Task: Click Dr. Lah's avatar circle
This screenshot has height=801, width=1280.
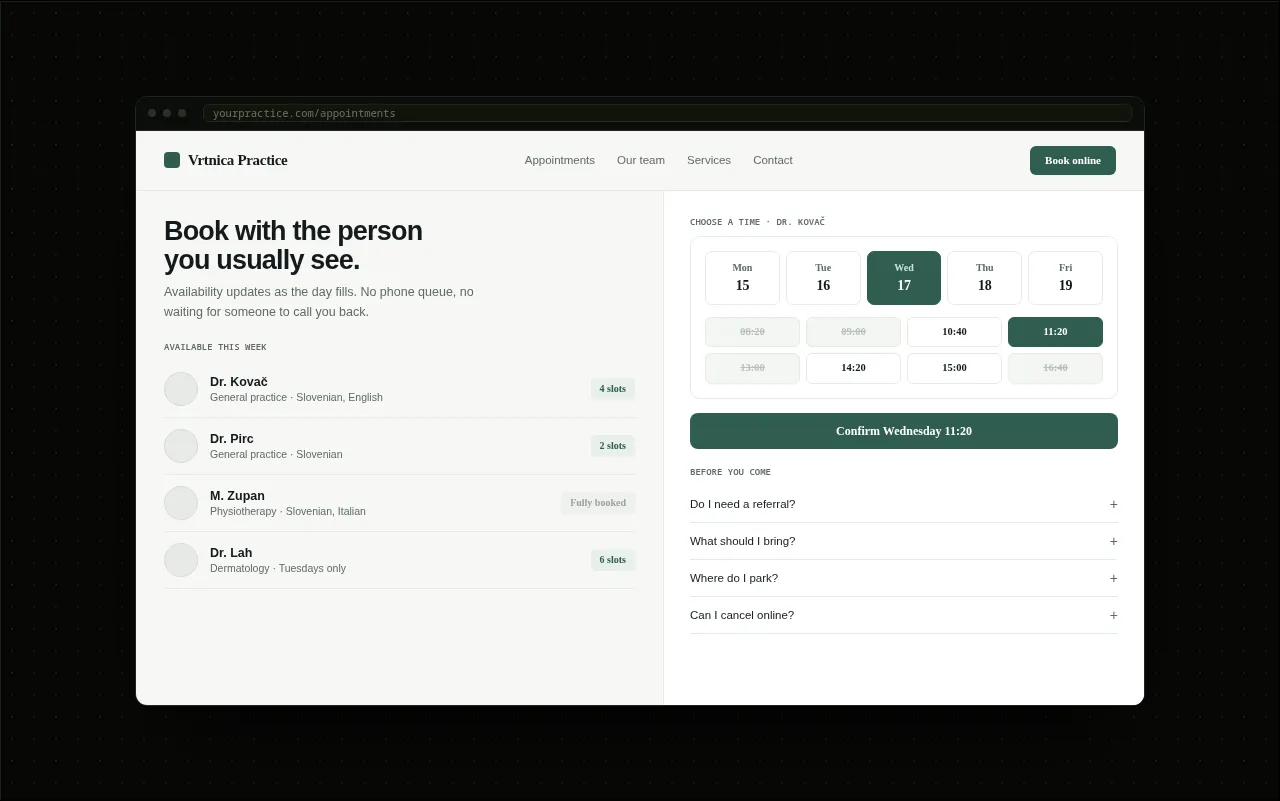Action: click(181, 560)
